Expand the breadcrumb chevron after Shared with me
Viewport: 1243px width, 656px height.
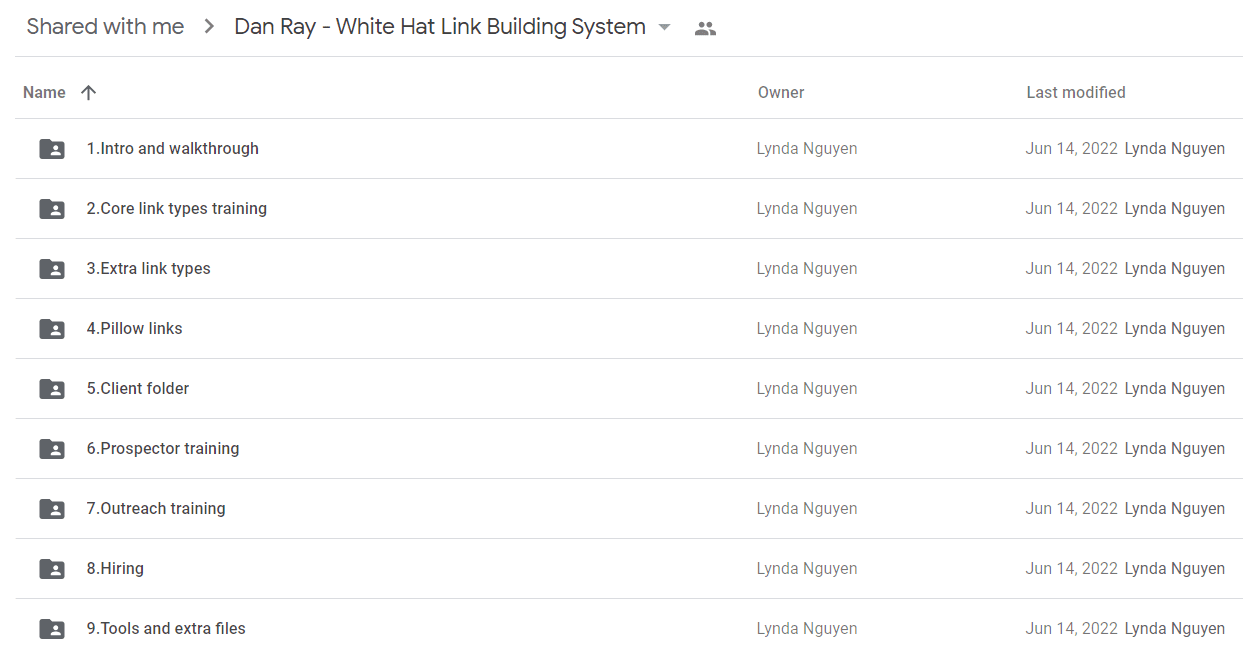click(x=209, y=27)
